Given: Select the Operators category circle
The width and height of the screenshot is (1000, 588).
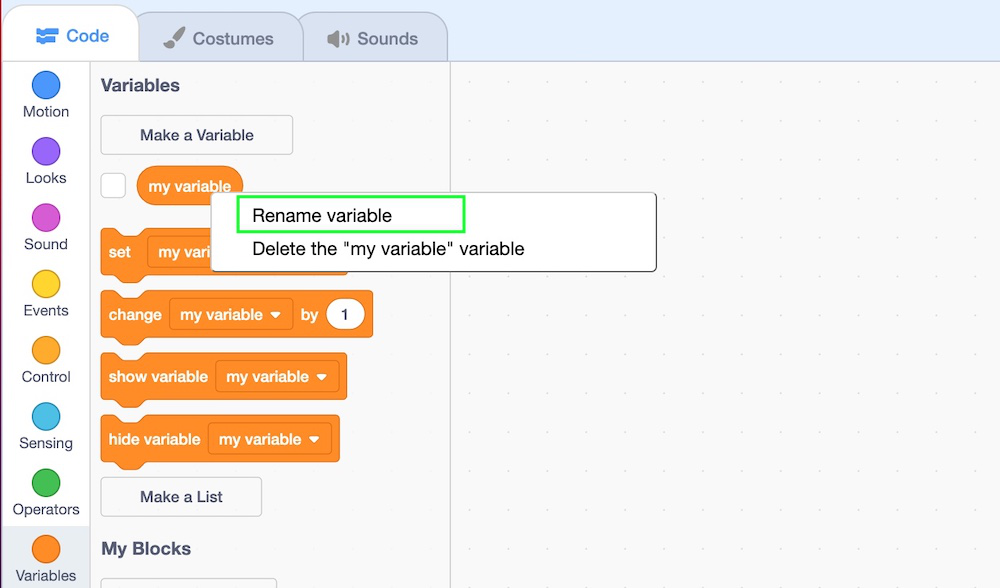Looking at the screenshot, I should [46, 483].
